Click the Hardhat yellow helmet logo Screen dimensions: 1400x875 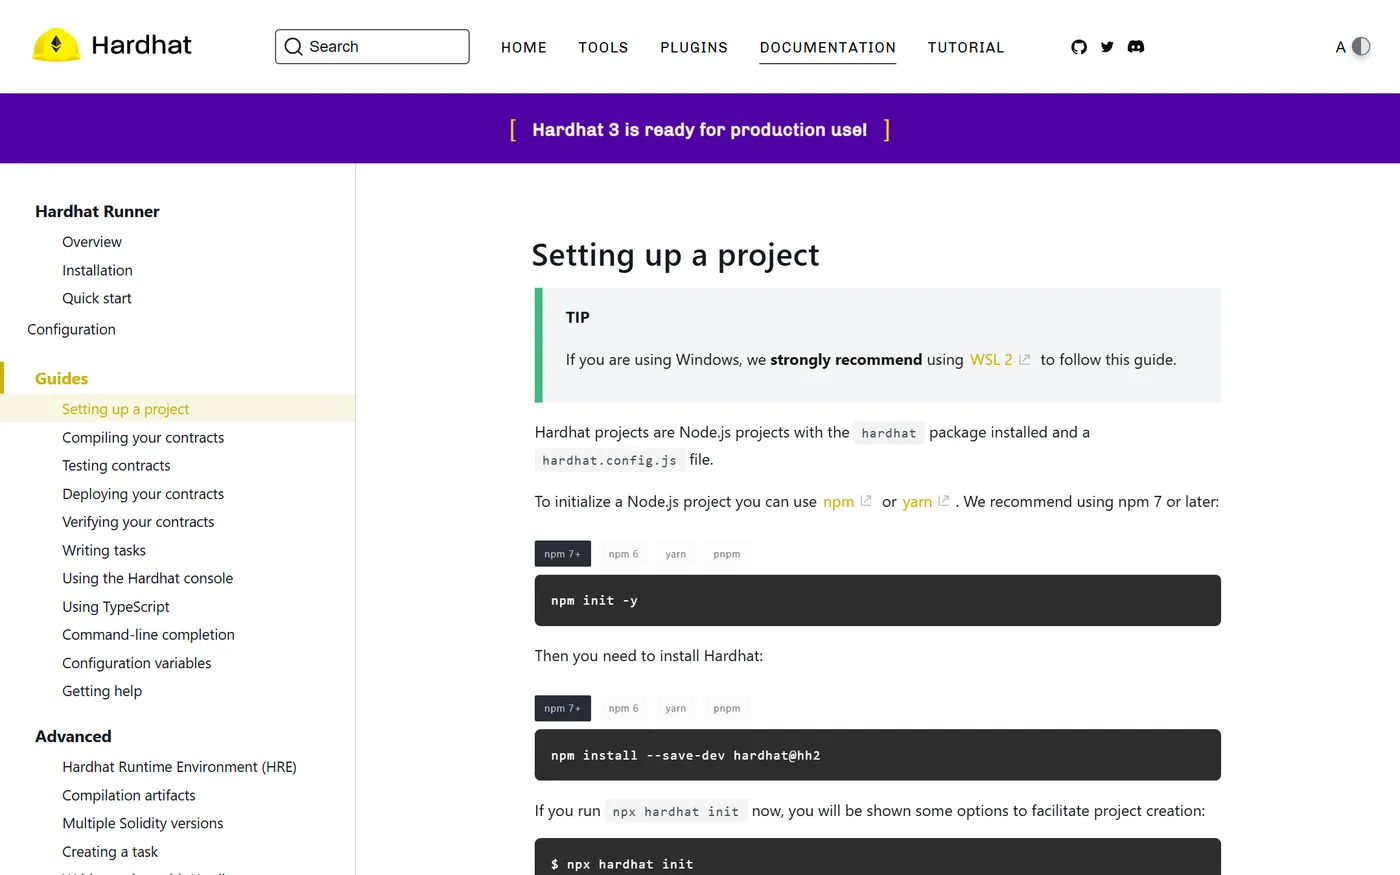pyautogui.click(x=56, y=45)
